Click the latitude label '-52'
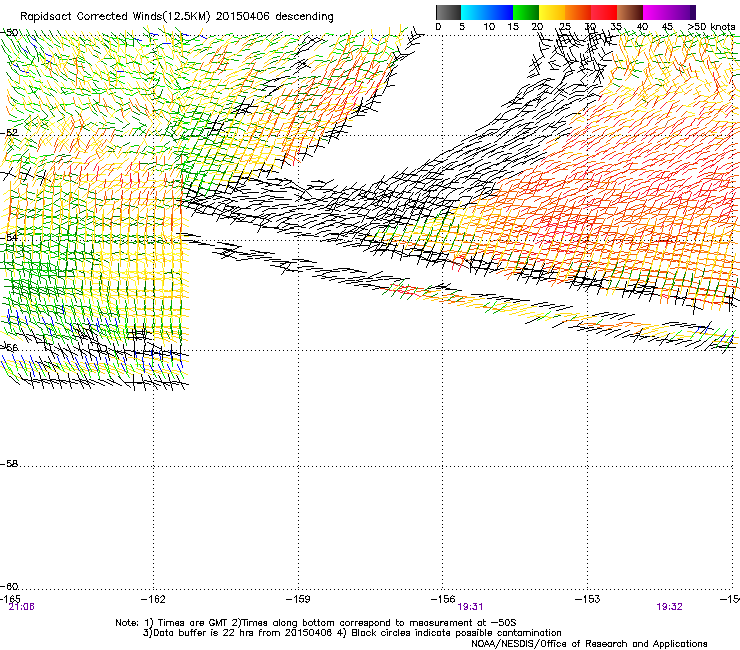This screenshot has height=650, width=740. [9, 133]
